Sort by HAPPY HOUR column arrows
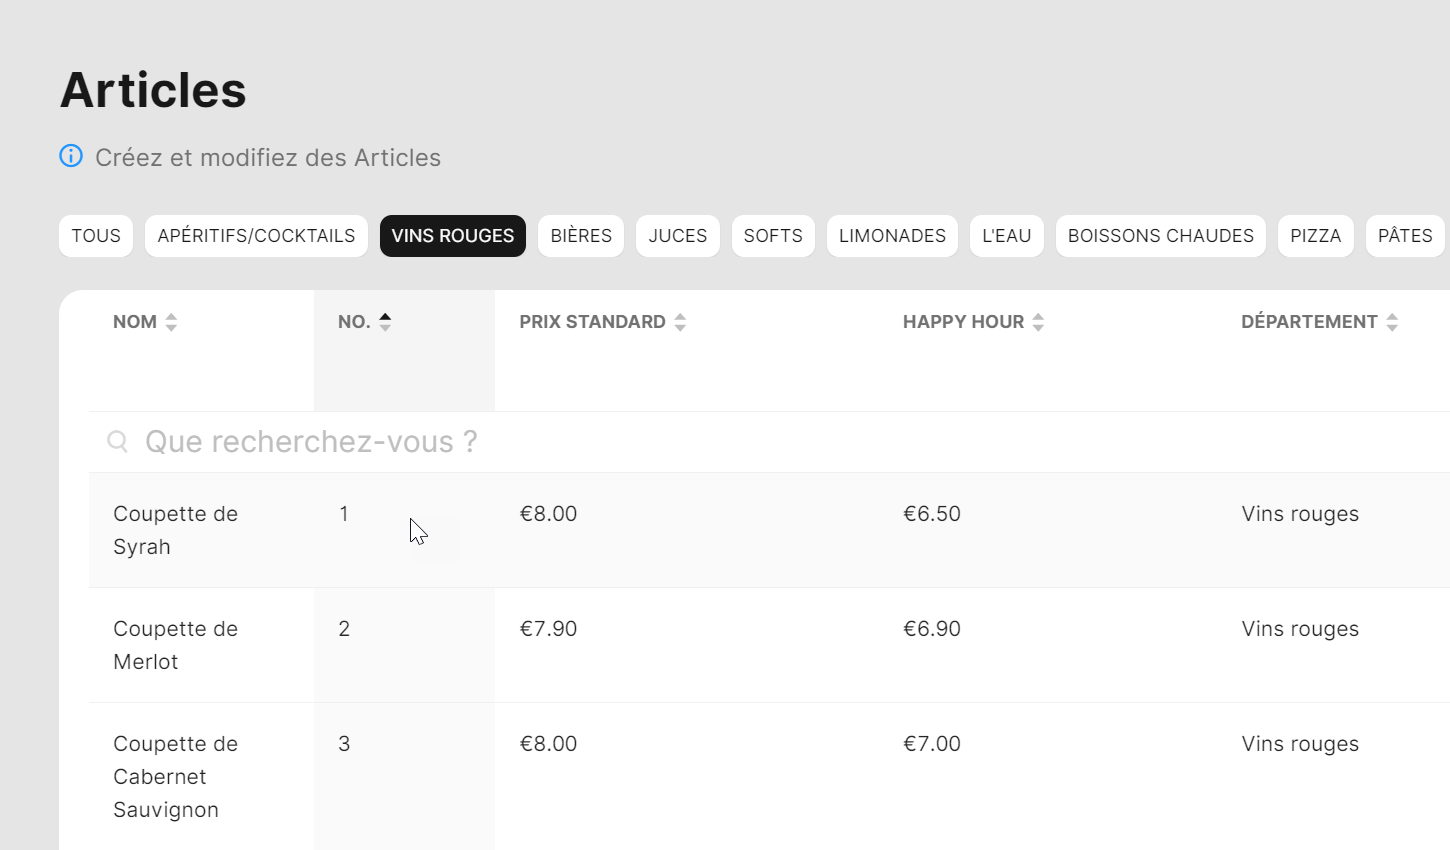The width and height of the screenshot is (1450, 850). [x=1038, y=322]
